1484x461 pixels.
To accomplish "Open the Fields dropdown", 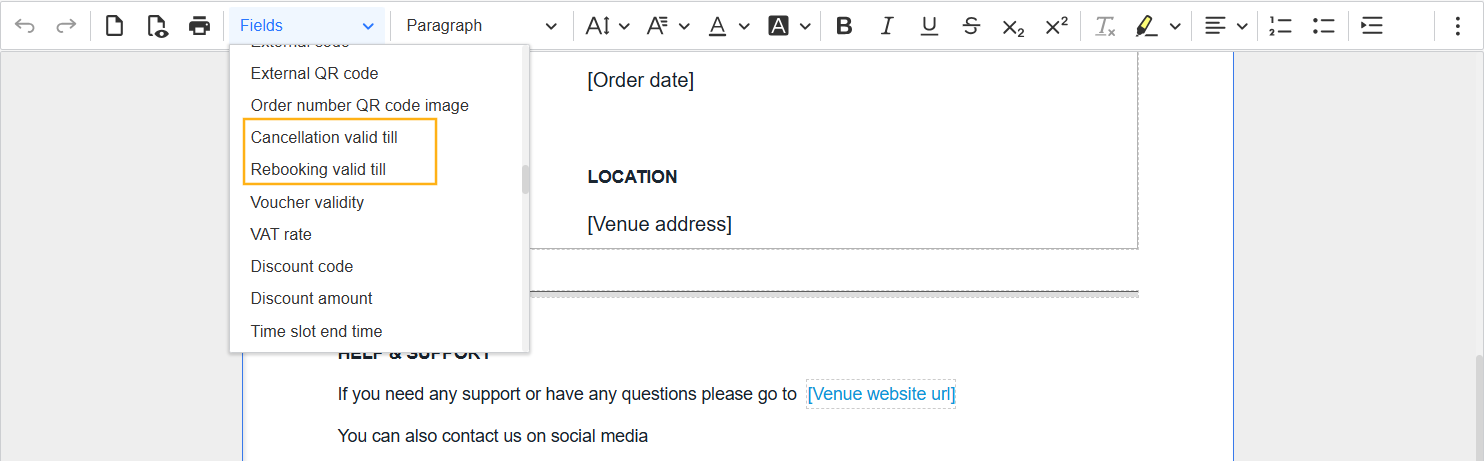I will pyautogui.click(x=307, y=26).
